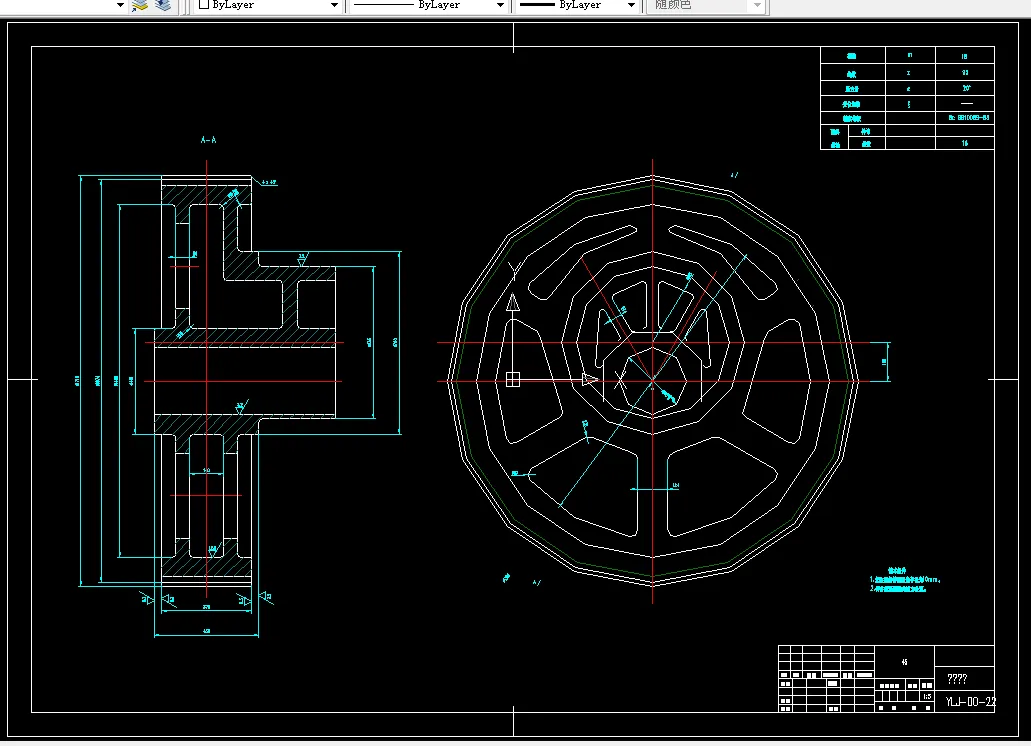
Task: Select the A-A section view label
Action: [x=208, y=140]
